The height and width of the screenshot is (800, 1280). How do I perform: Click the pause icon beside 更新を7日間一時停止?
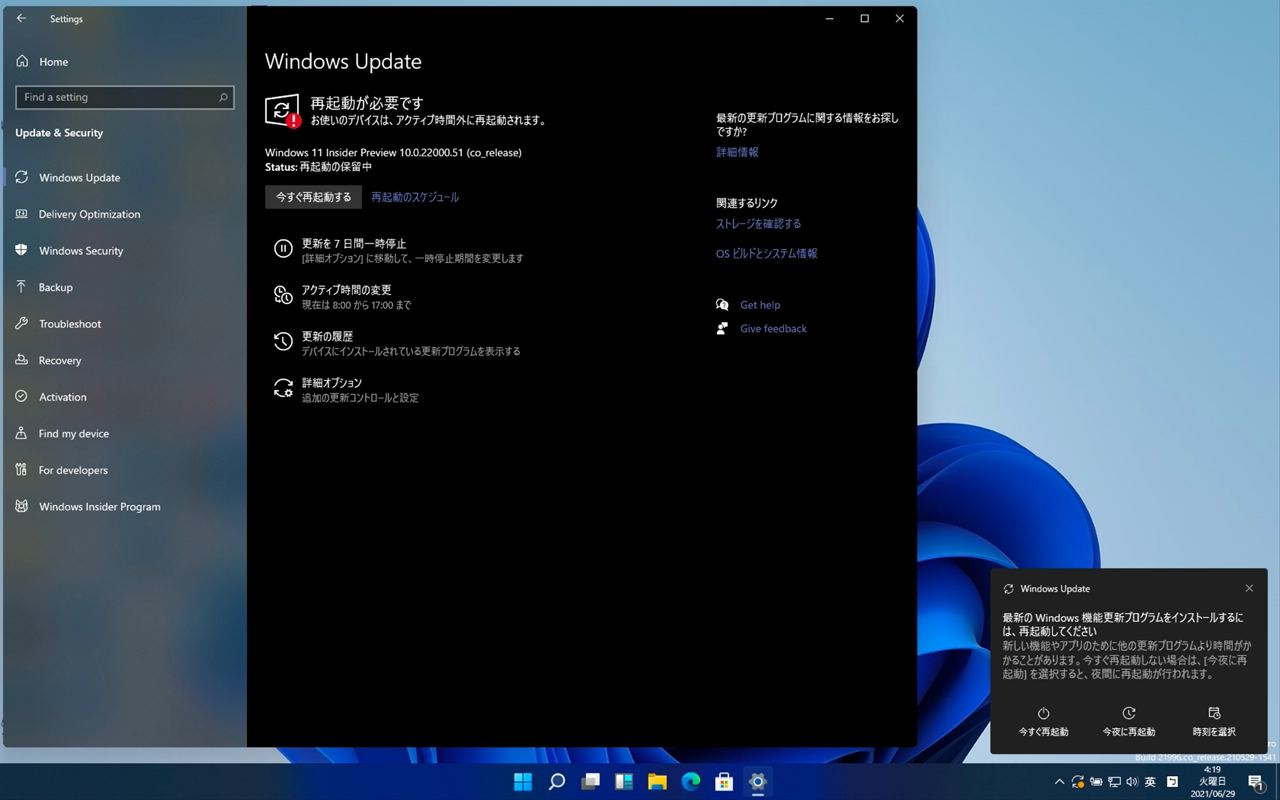point(283,249)
